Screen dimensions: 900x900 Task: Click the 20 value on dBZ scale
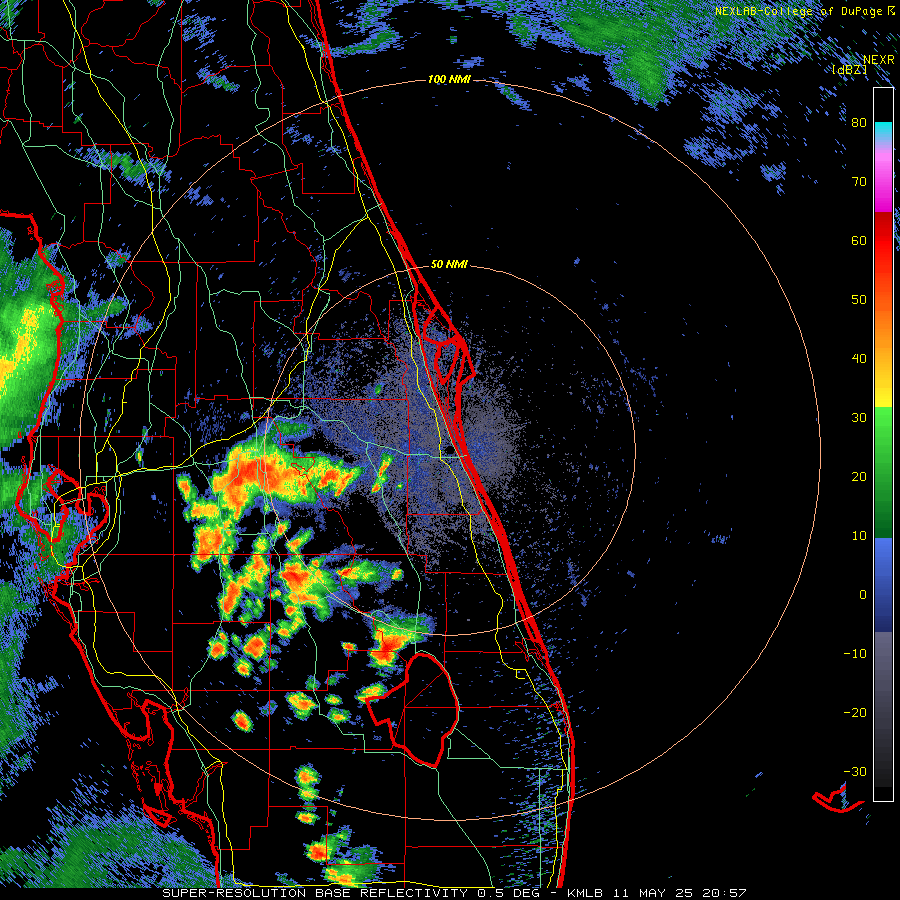click(x=859, y=477)
